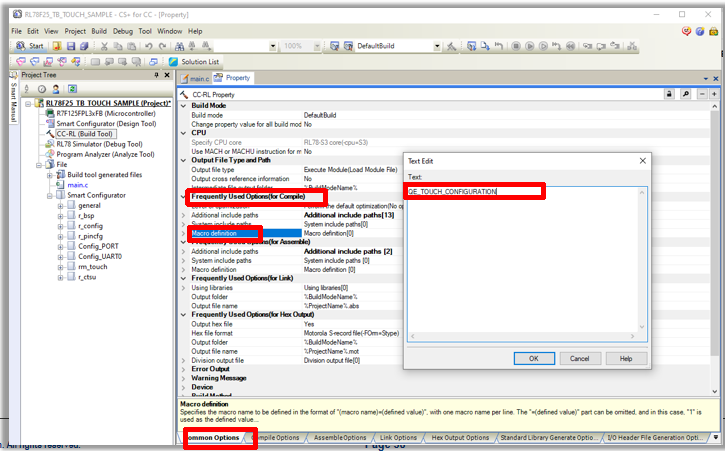Click Cancel in Text Edit dialog
Image resolution: width=725 pixels, height=451 pixels.
pyautogui.click(x=580, y=358)
